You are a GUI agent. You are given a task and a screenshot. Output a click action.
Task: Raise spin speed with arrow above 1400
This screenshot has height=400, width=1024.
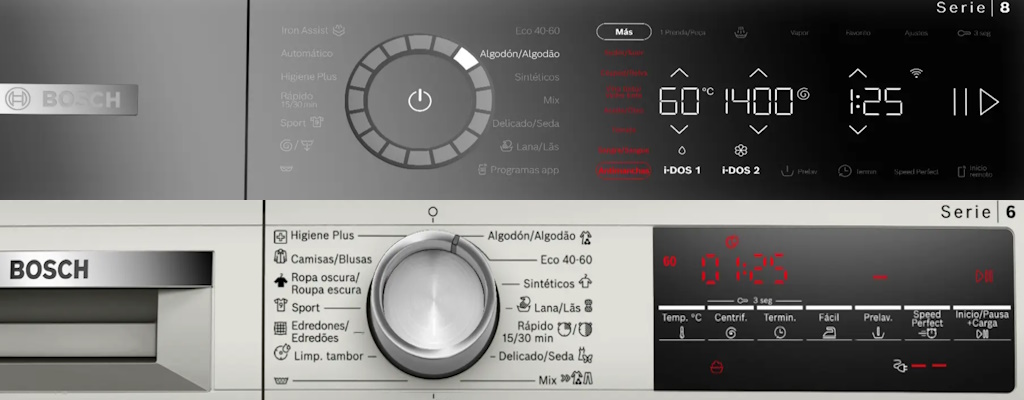(x=758, y=73)
